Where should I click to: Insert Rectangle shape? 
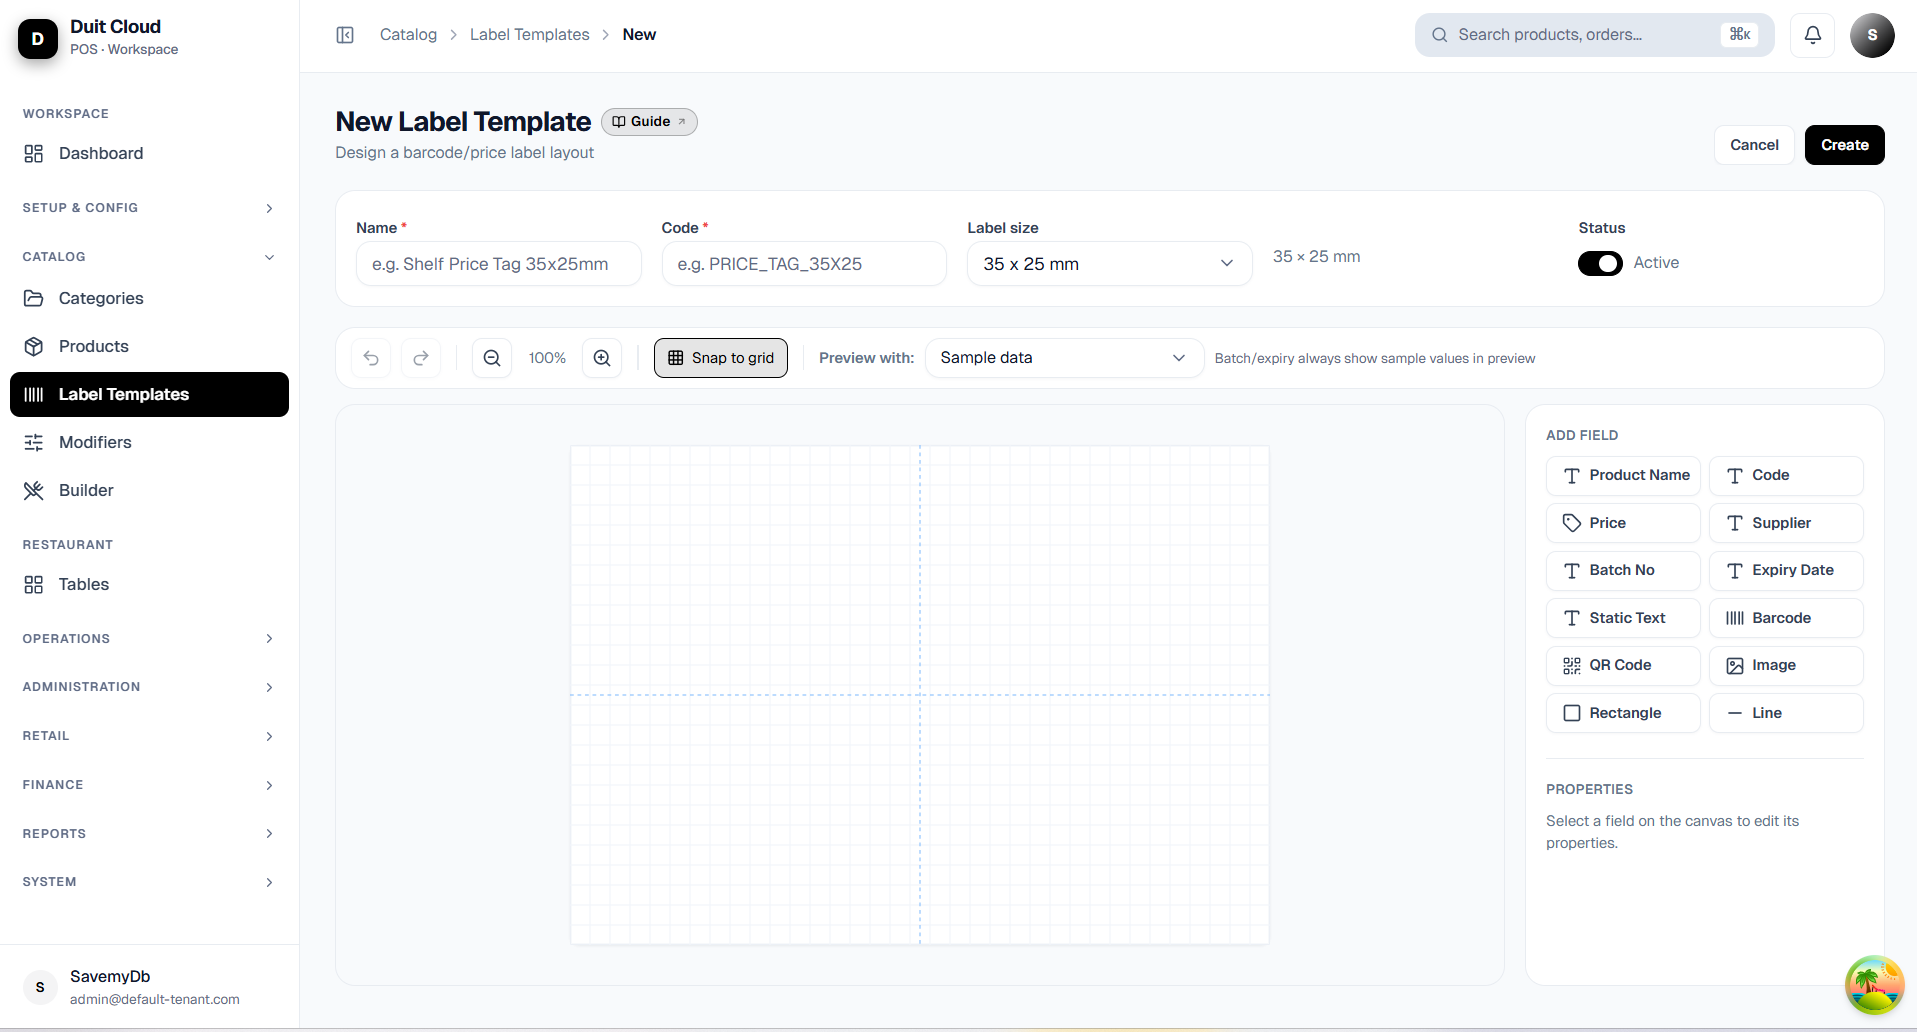tap(1623, 713)
